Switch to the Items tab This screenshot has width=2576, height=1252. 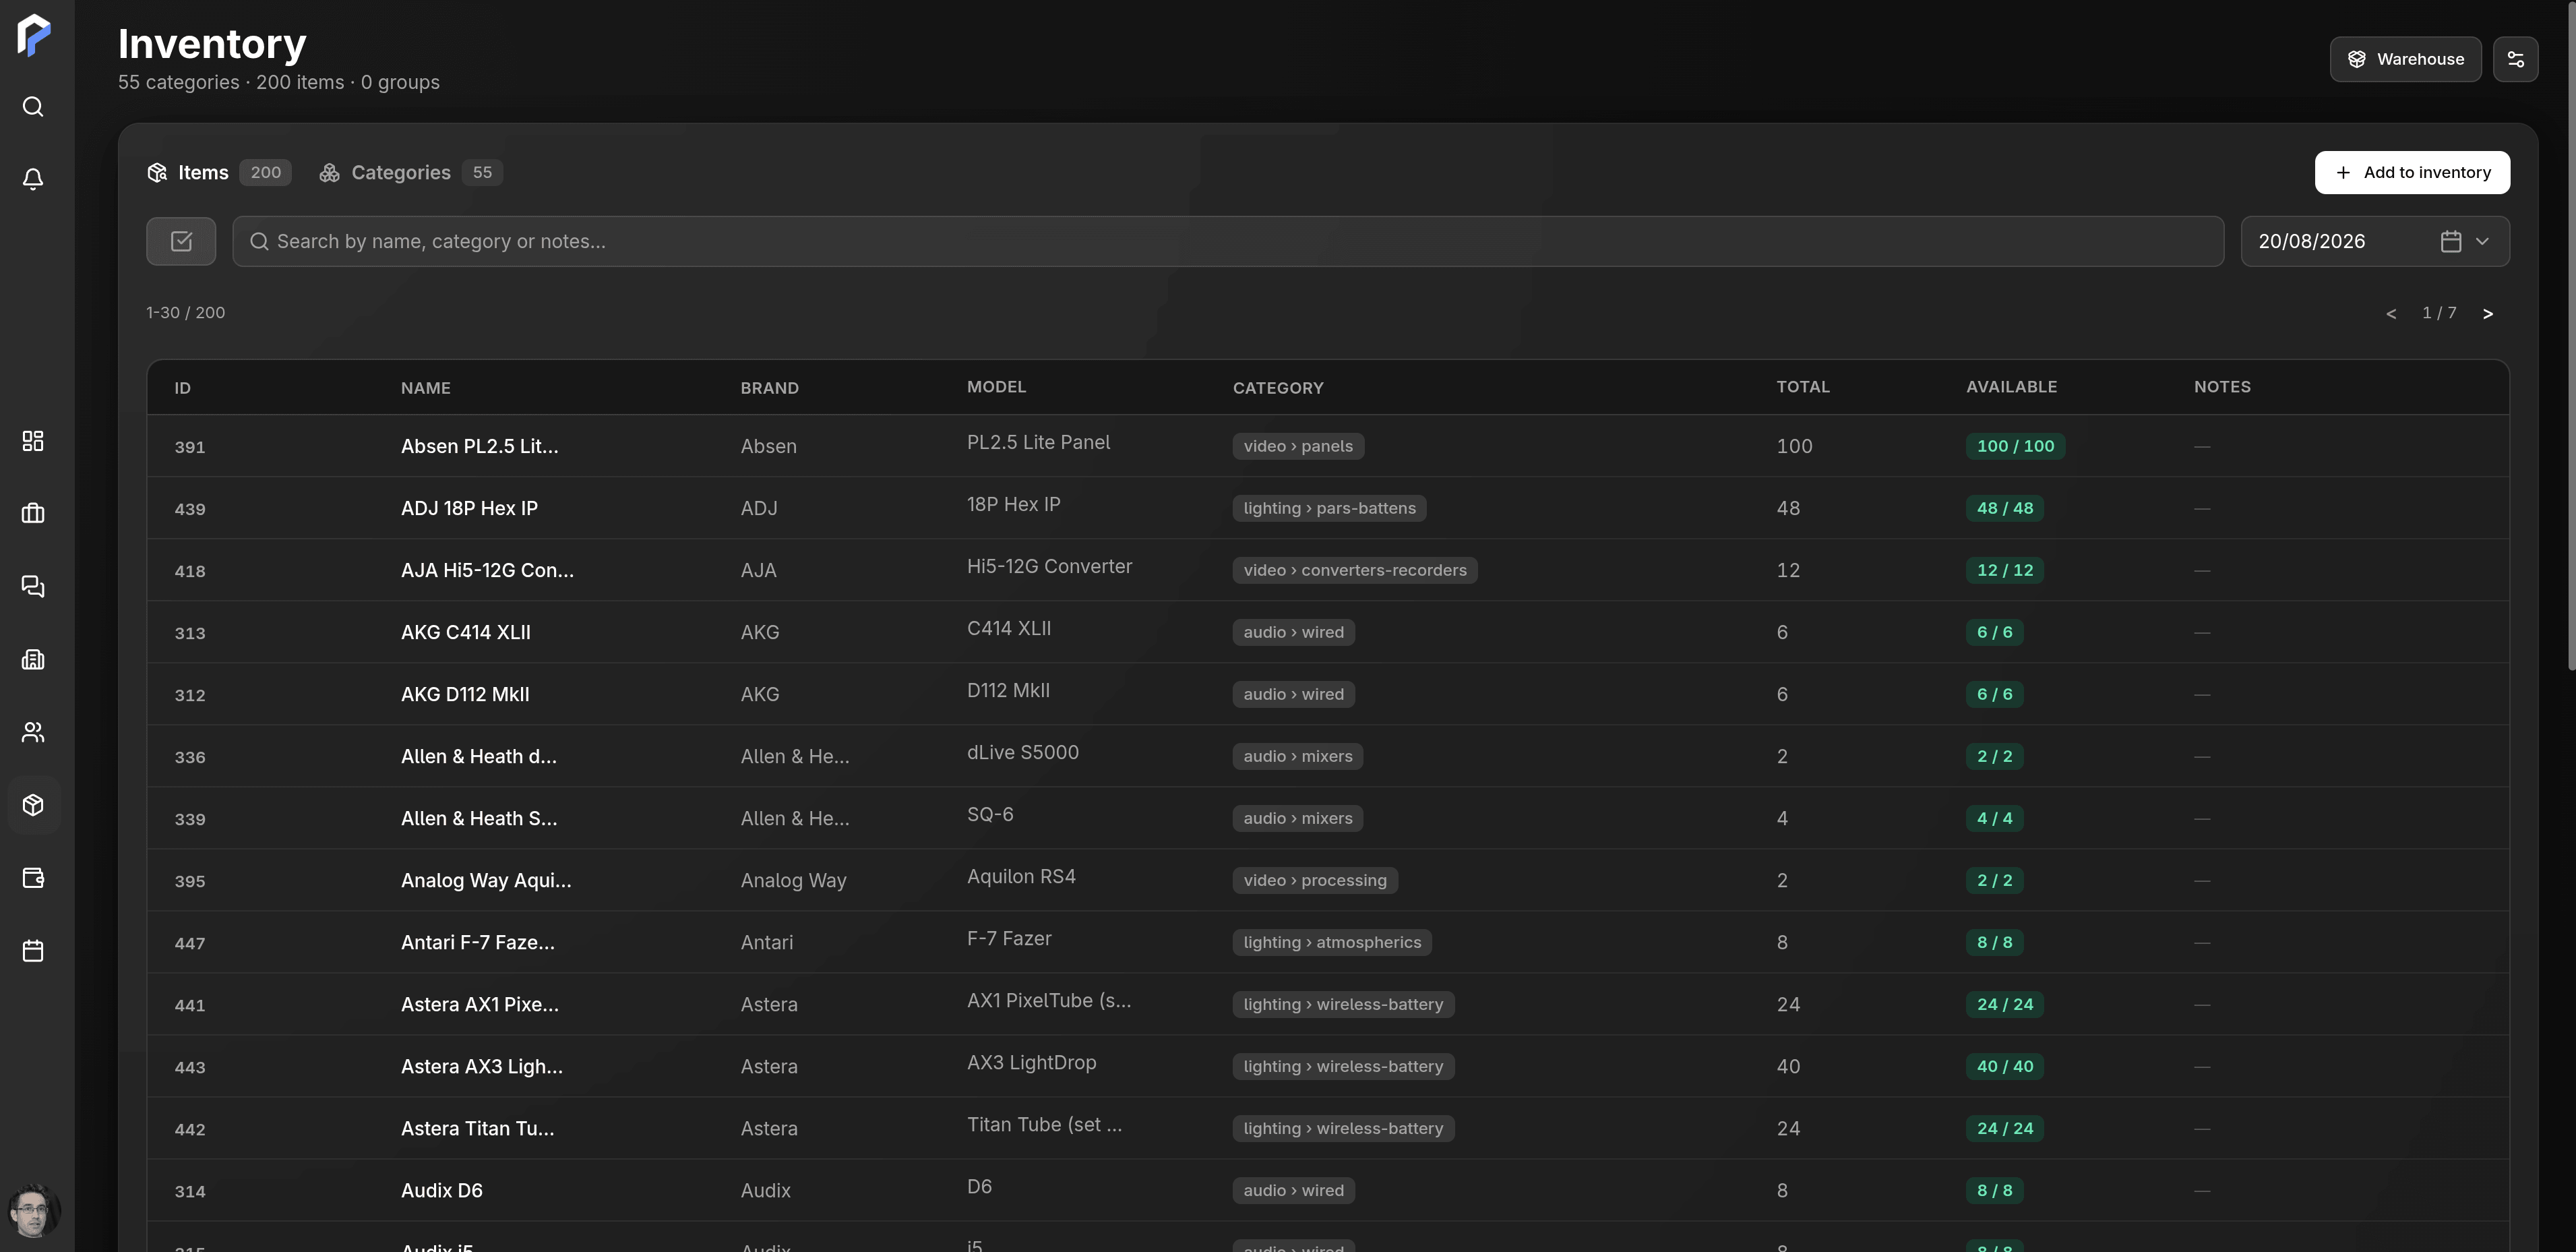219,172
